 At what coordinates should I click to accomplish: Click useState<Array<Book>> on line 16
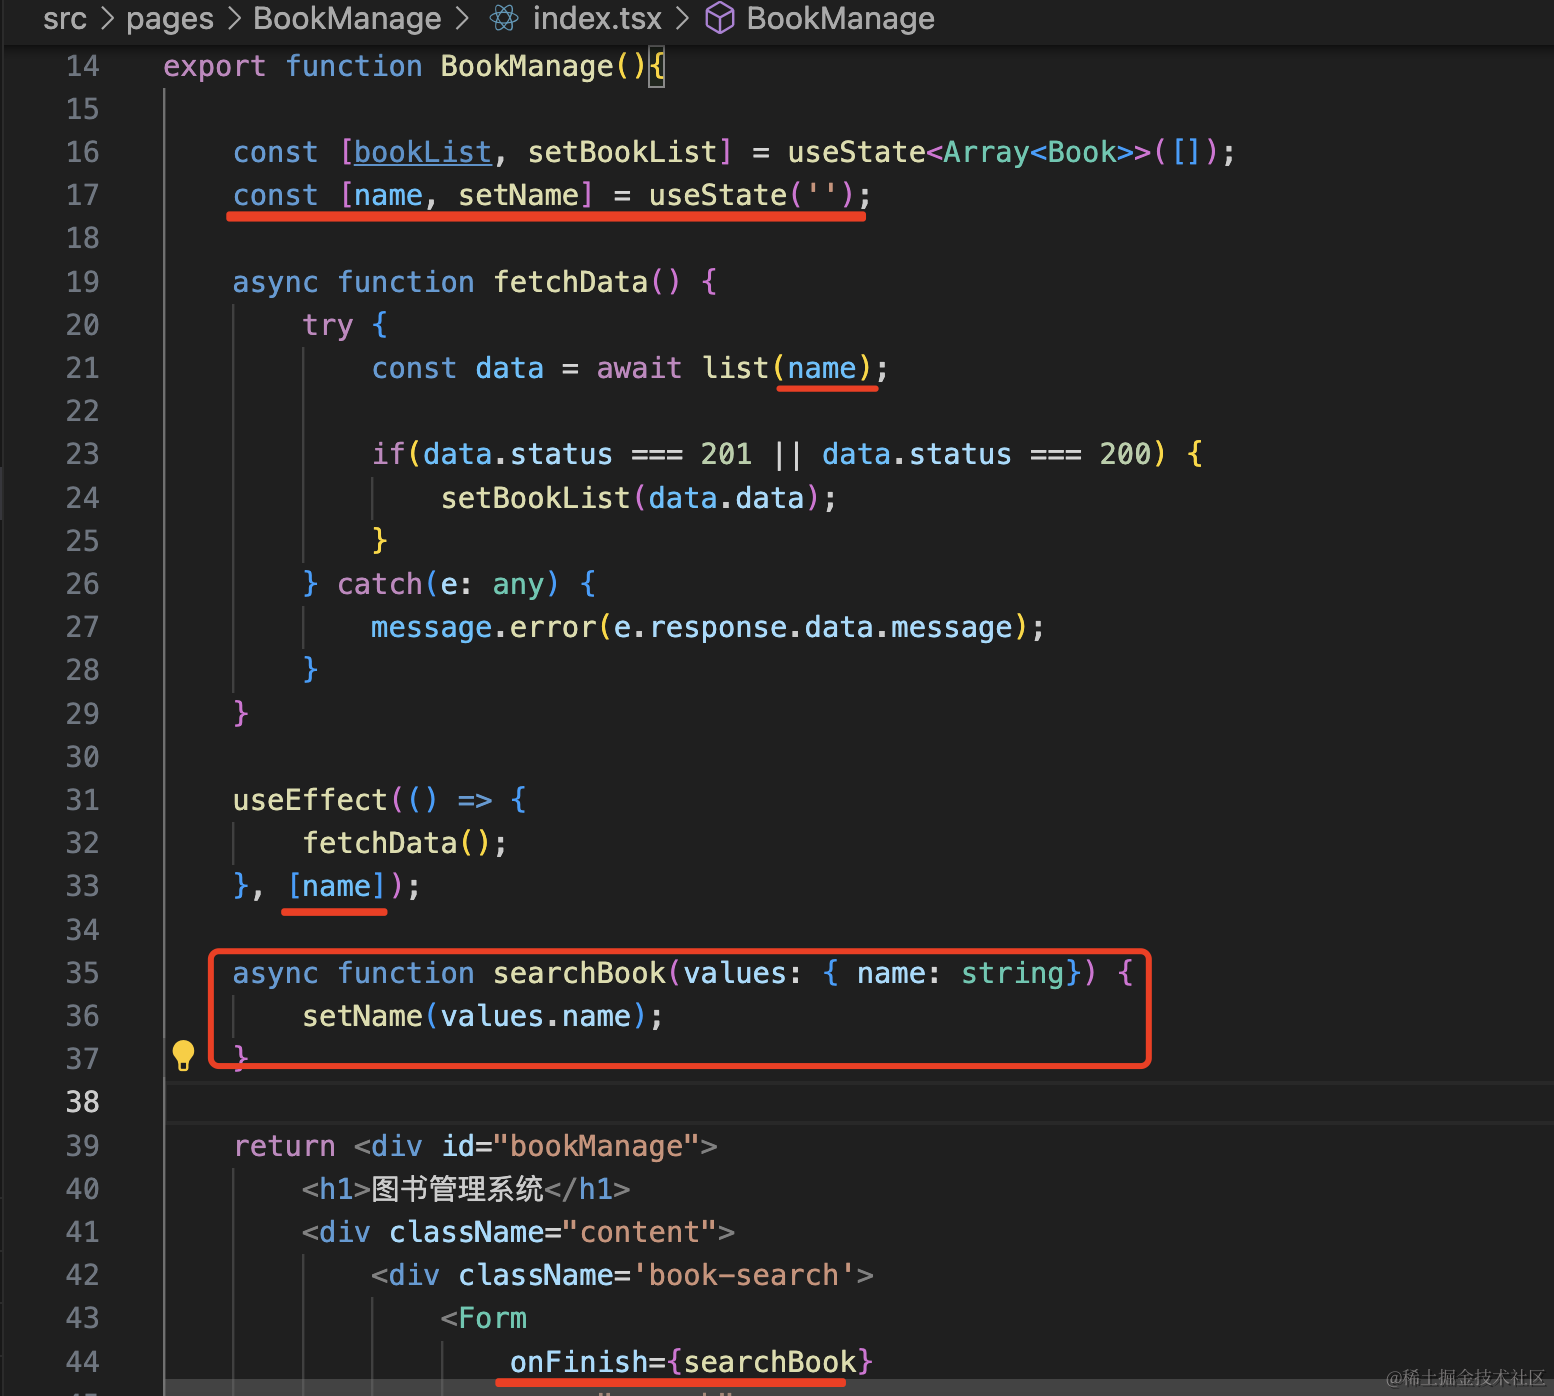(x=969, y=152)
